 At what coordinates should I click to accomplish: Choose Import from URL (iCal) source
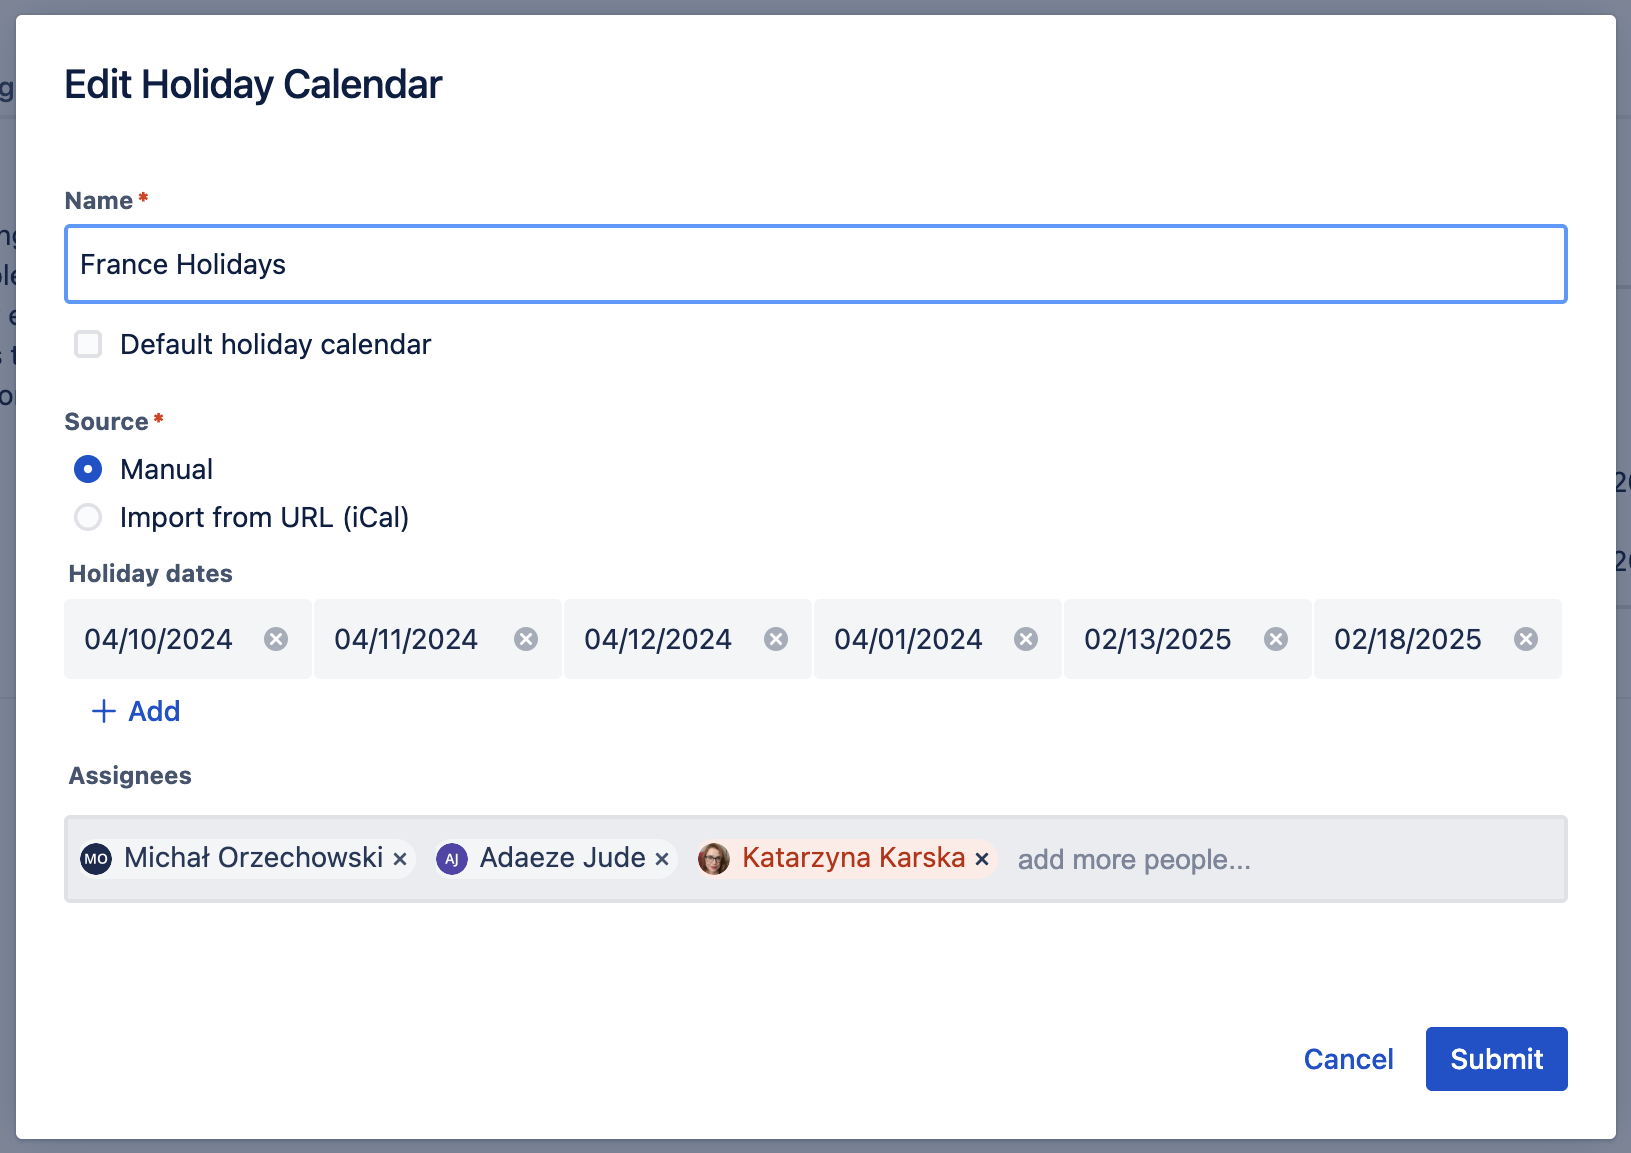(x=88, y=517)
